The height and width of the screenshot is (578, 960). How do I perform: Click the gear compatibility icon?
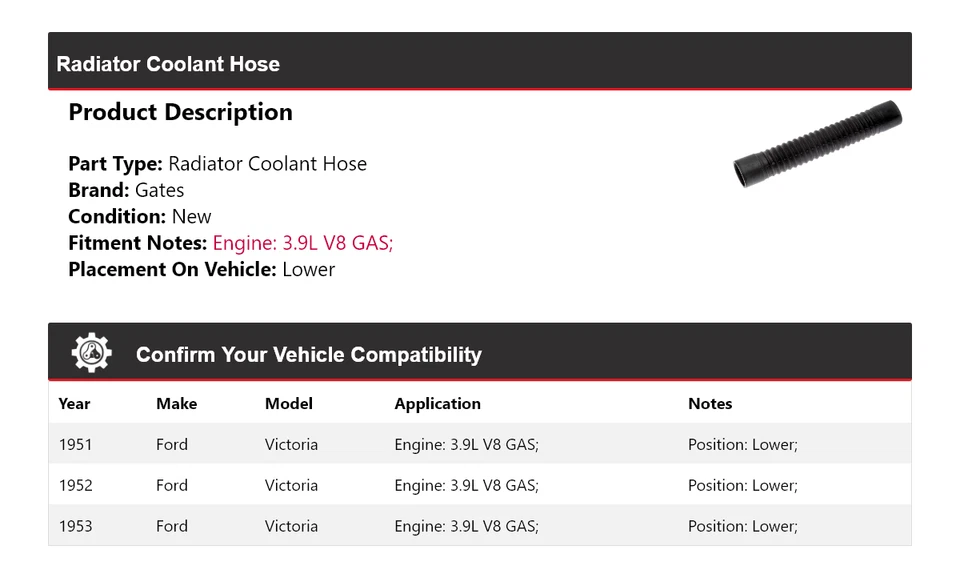(92, 353)
